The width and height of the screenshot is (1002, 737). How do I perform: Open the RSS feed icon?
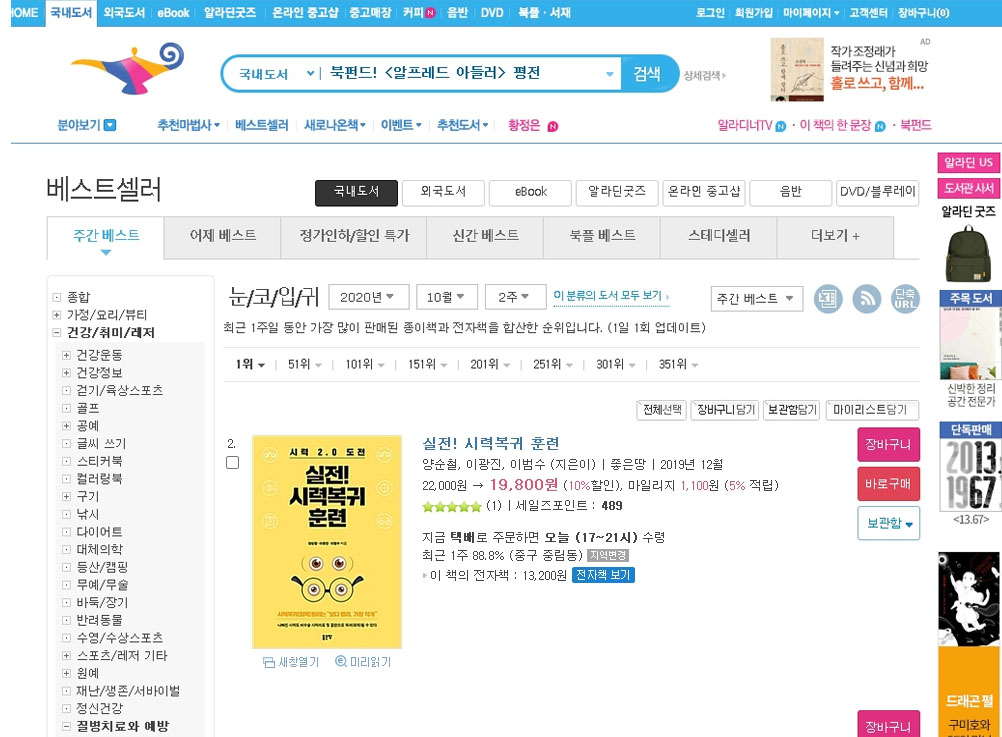(867, 299)
